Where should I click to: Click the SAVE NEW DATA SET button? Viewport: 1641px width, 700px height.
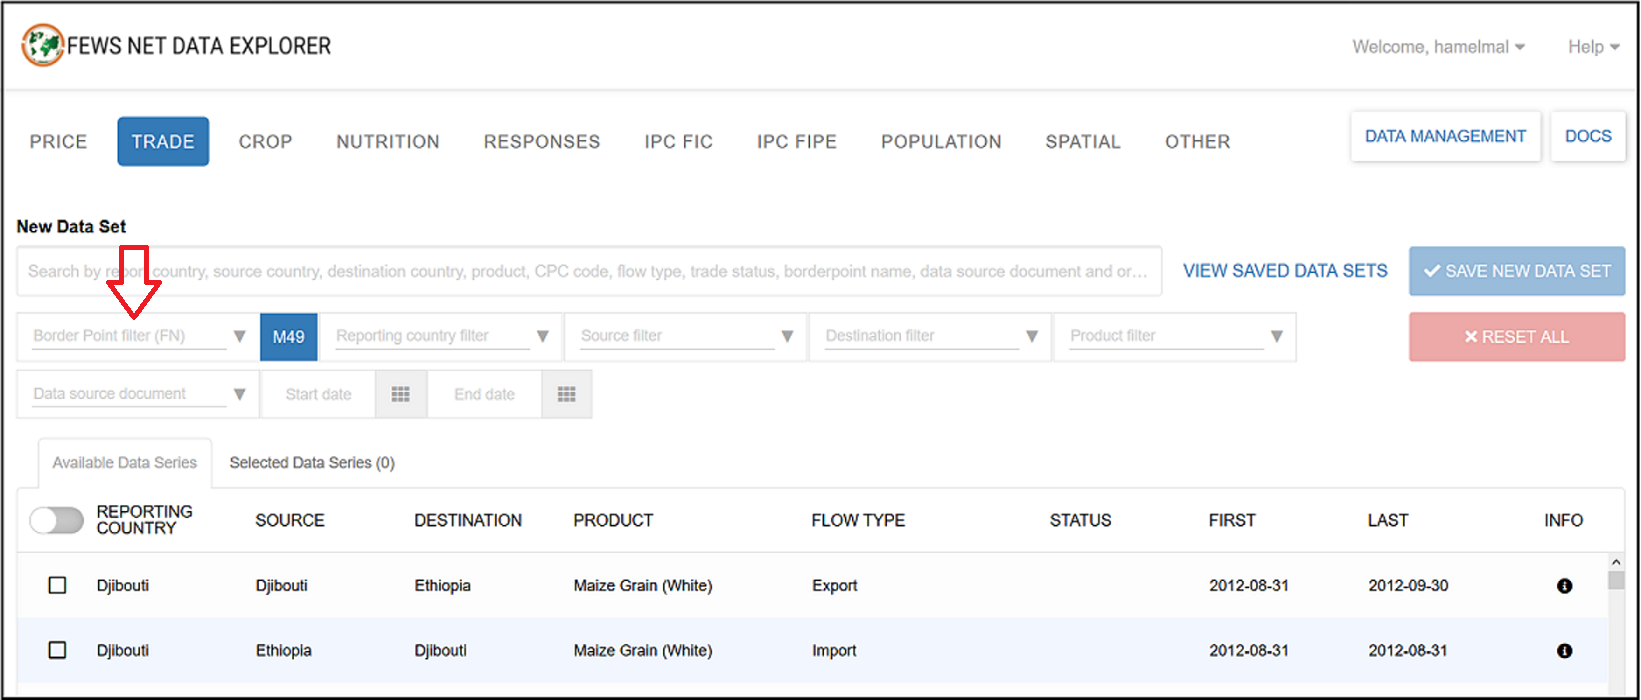click(x=1516, y=271)
